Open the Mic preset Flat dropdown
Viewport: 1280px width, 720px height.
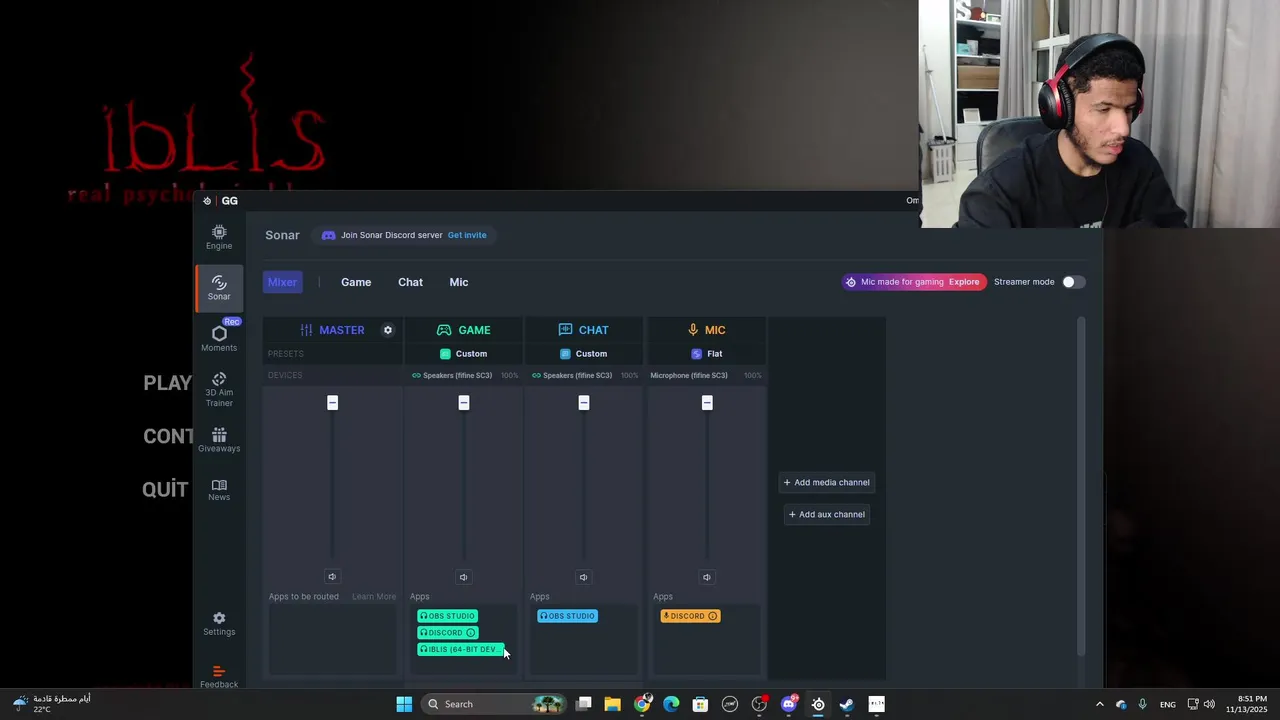click(x=707, y=354)
